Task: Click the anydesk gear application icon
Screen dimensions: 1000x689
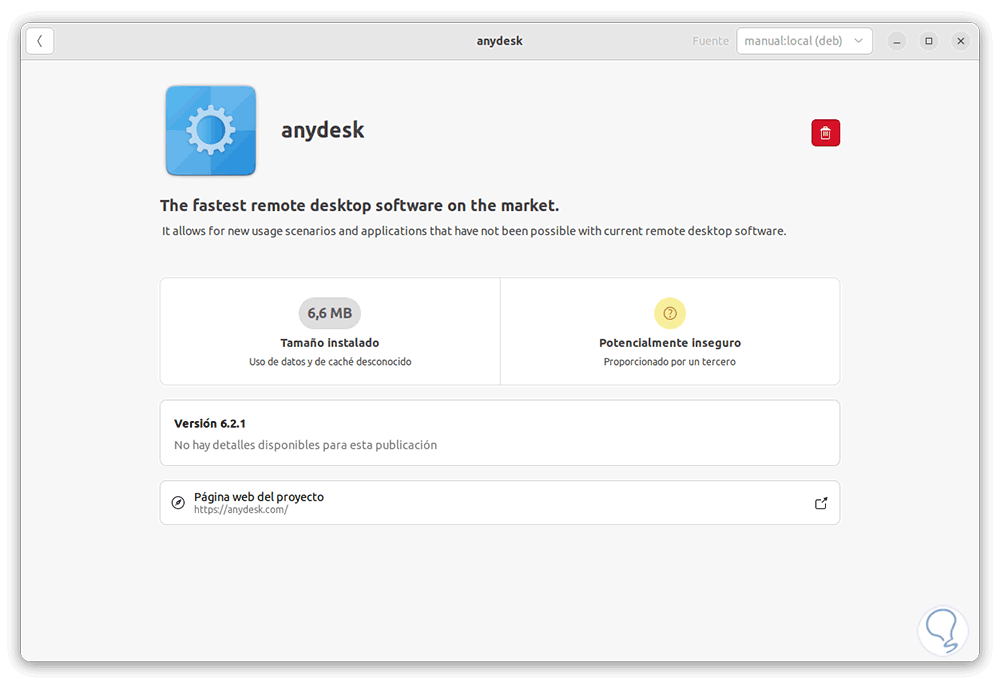Action: tap(210, 130)
